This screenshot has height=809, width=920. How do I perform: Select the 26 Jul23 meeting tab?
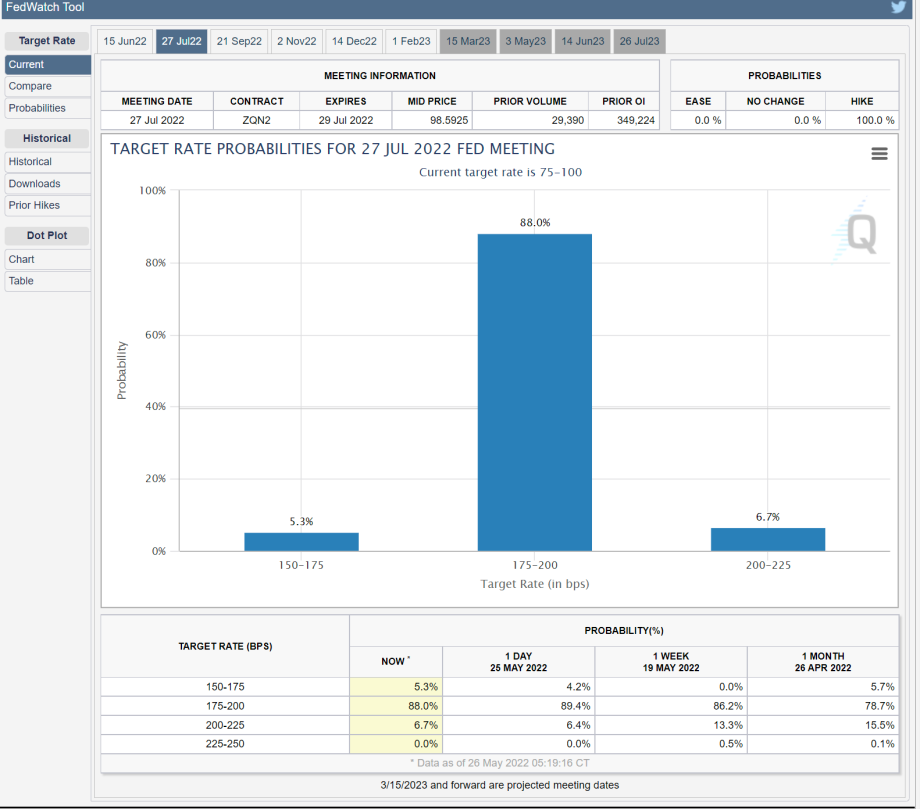tap(640, 41)
